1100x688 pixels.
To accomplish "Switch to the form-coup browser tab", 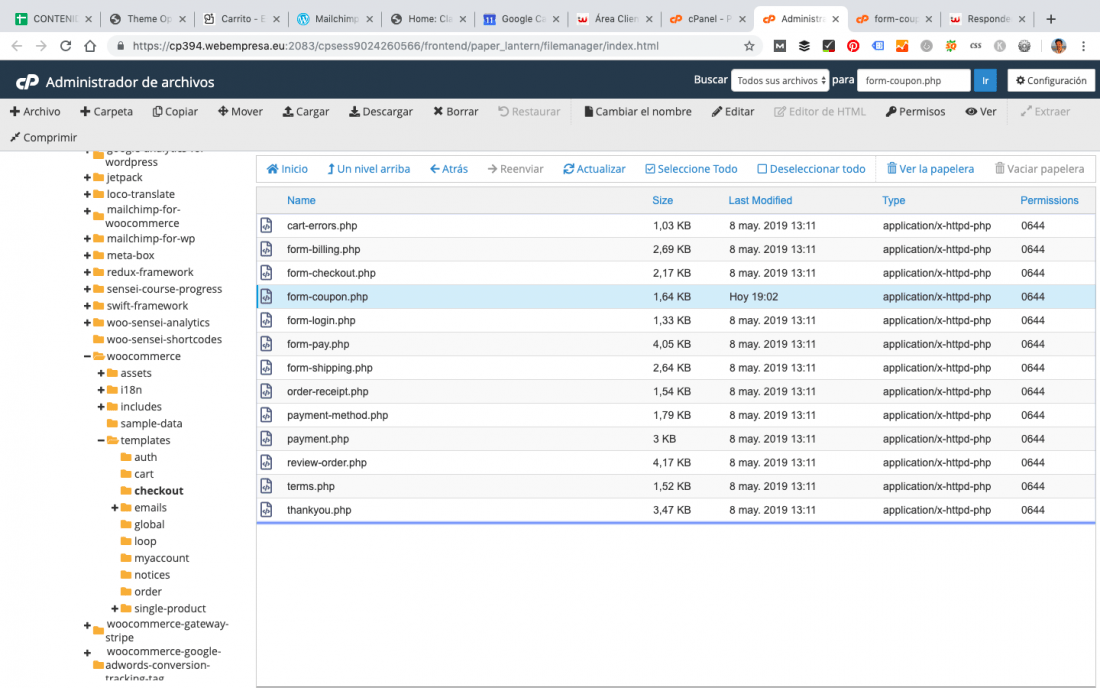I will (x=894, y=19).
